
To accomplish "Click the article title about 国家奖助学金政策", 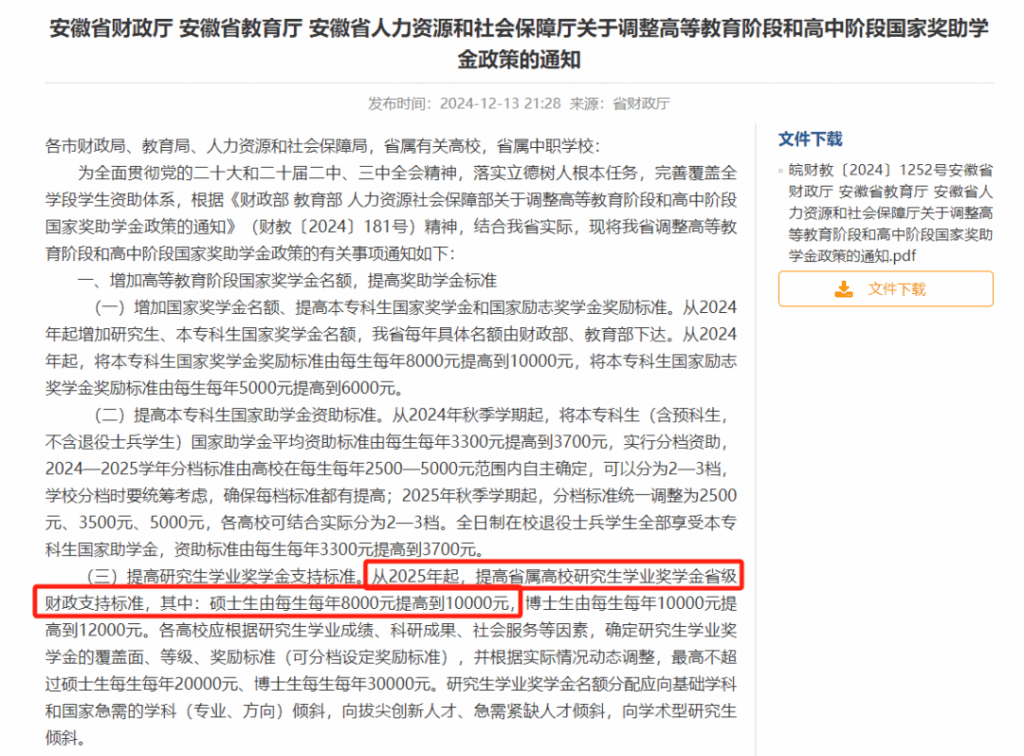I will point(519,44).
